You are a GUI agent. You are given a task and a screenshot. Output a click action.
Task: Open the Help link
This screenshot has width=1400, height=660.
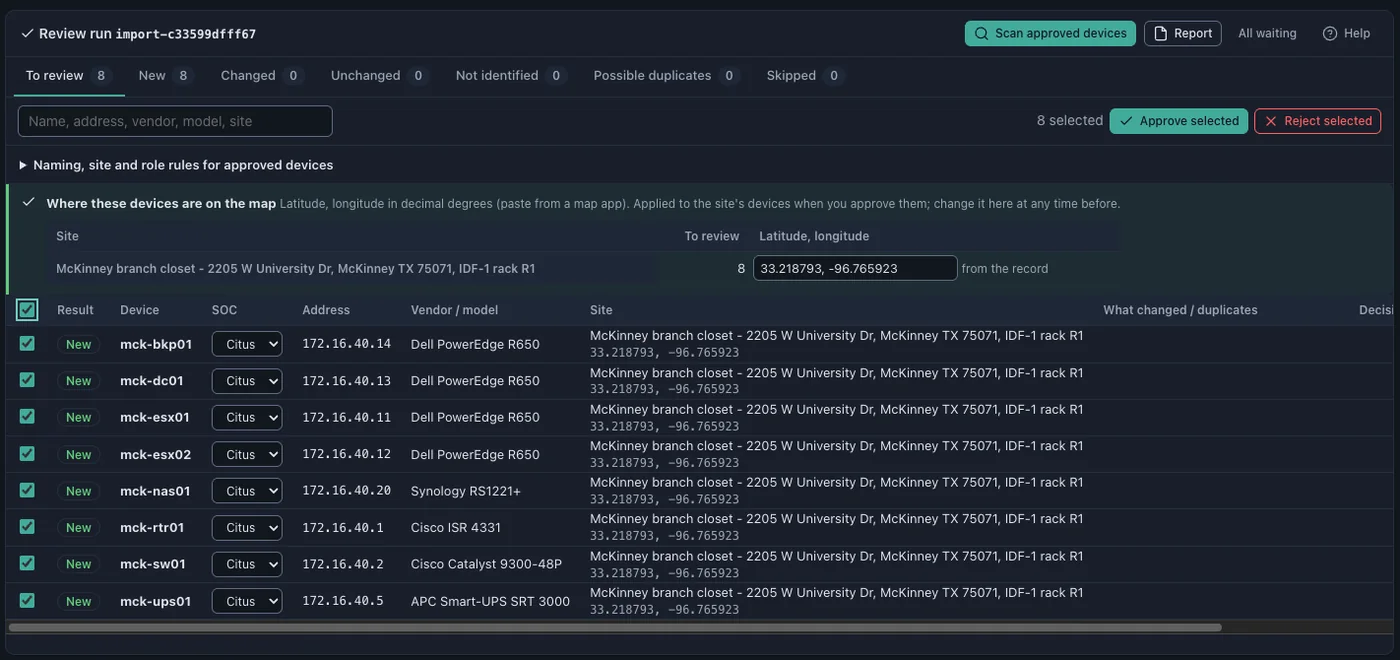click(1346, 33)
